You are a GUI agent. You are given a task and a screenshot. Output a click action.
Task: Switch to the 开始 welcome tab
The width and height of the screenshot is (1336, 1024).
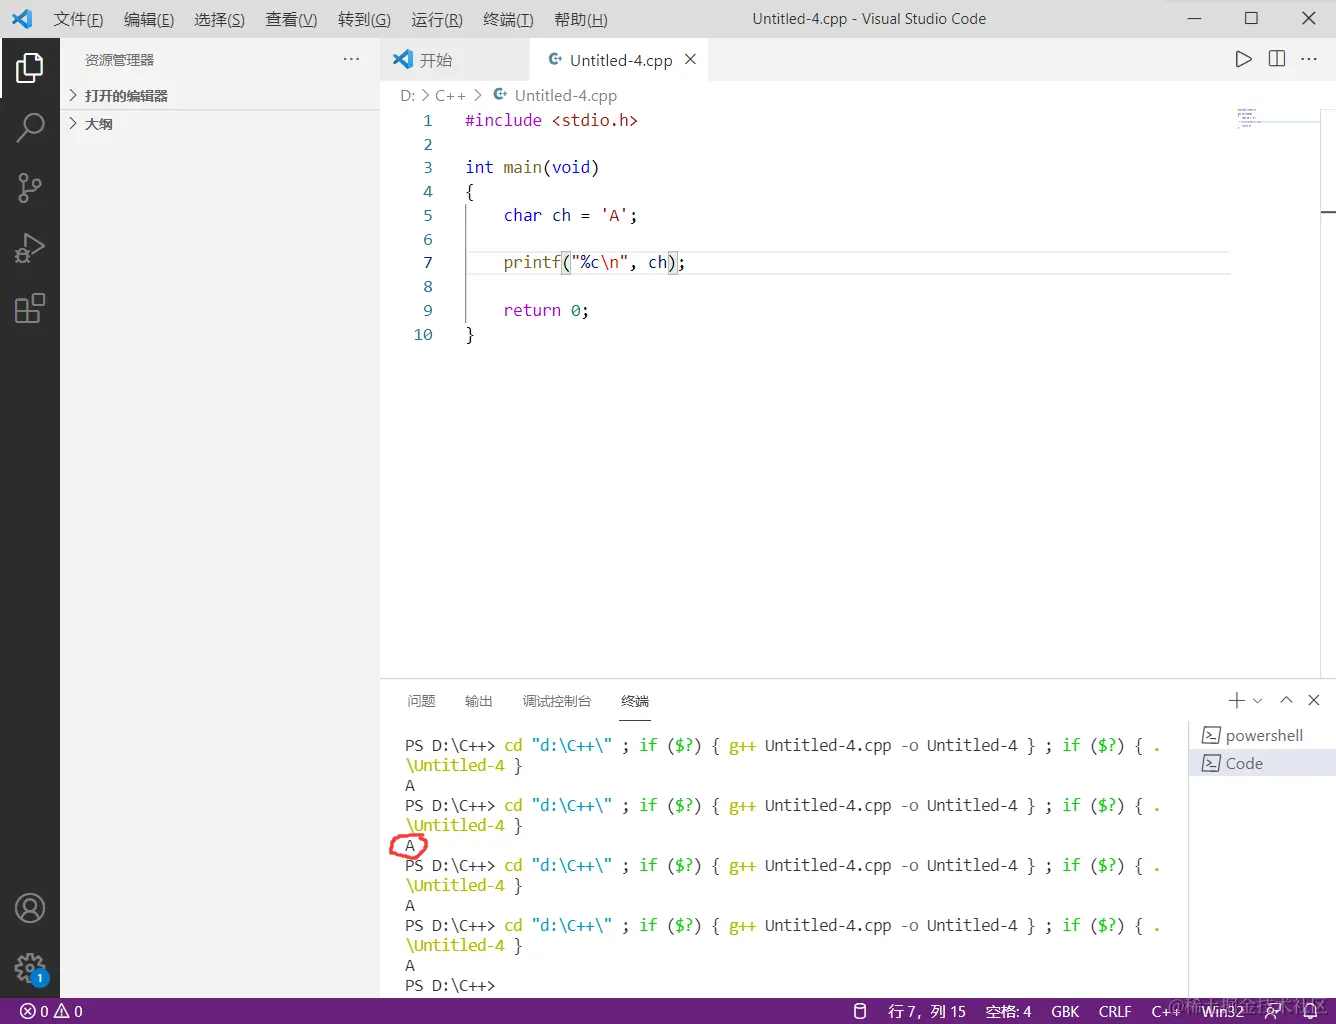[454, 60]
